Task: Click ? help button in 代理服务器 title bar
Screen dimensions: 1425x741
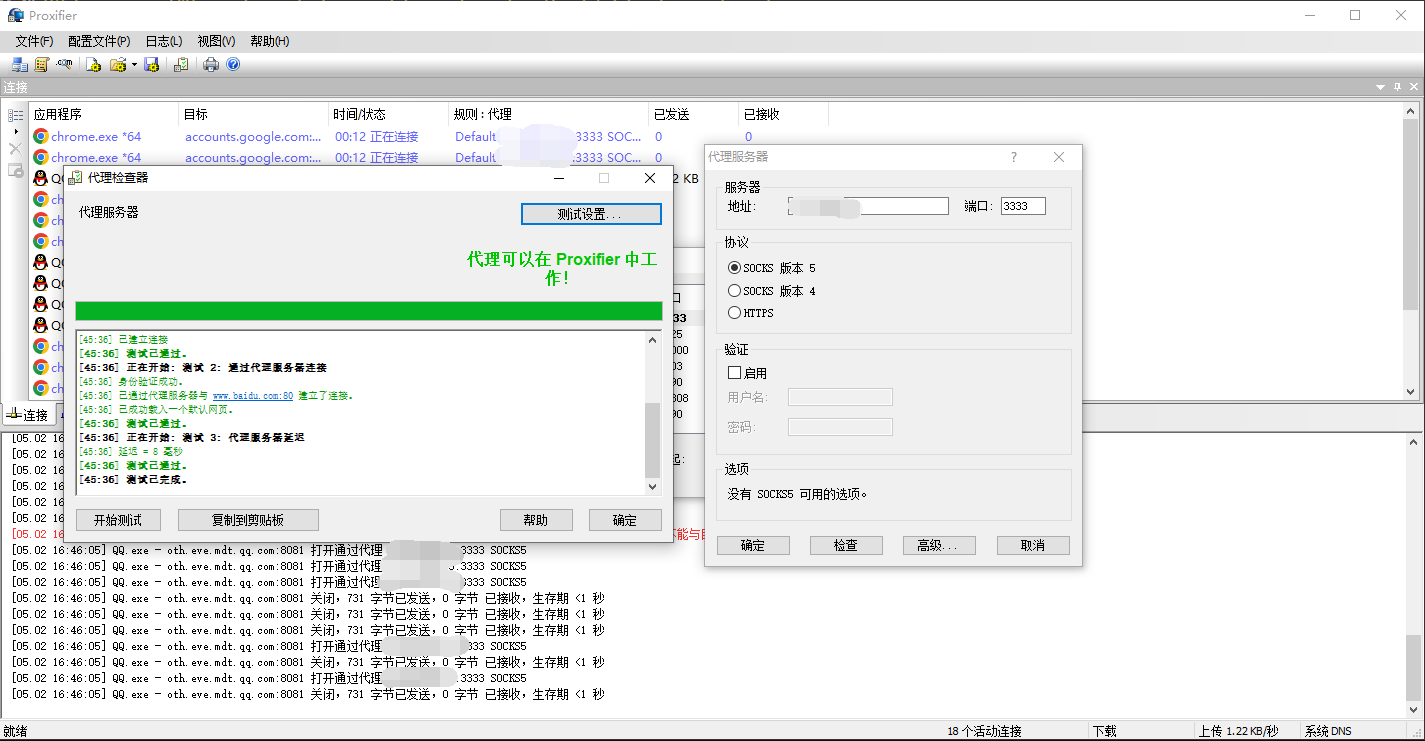Action: [x=1014, y=157]
